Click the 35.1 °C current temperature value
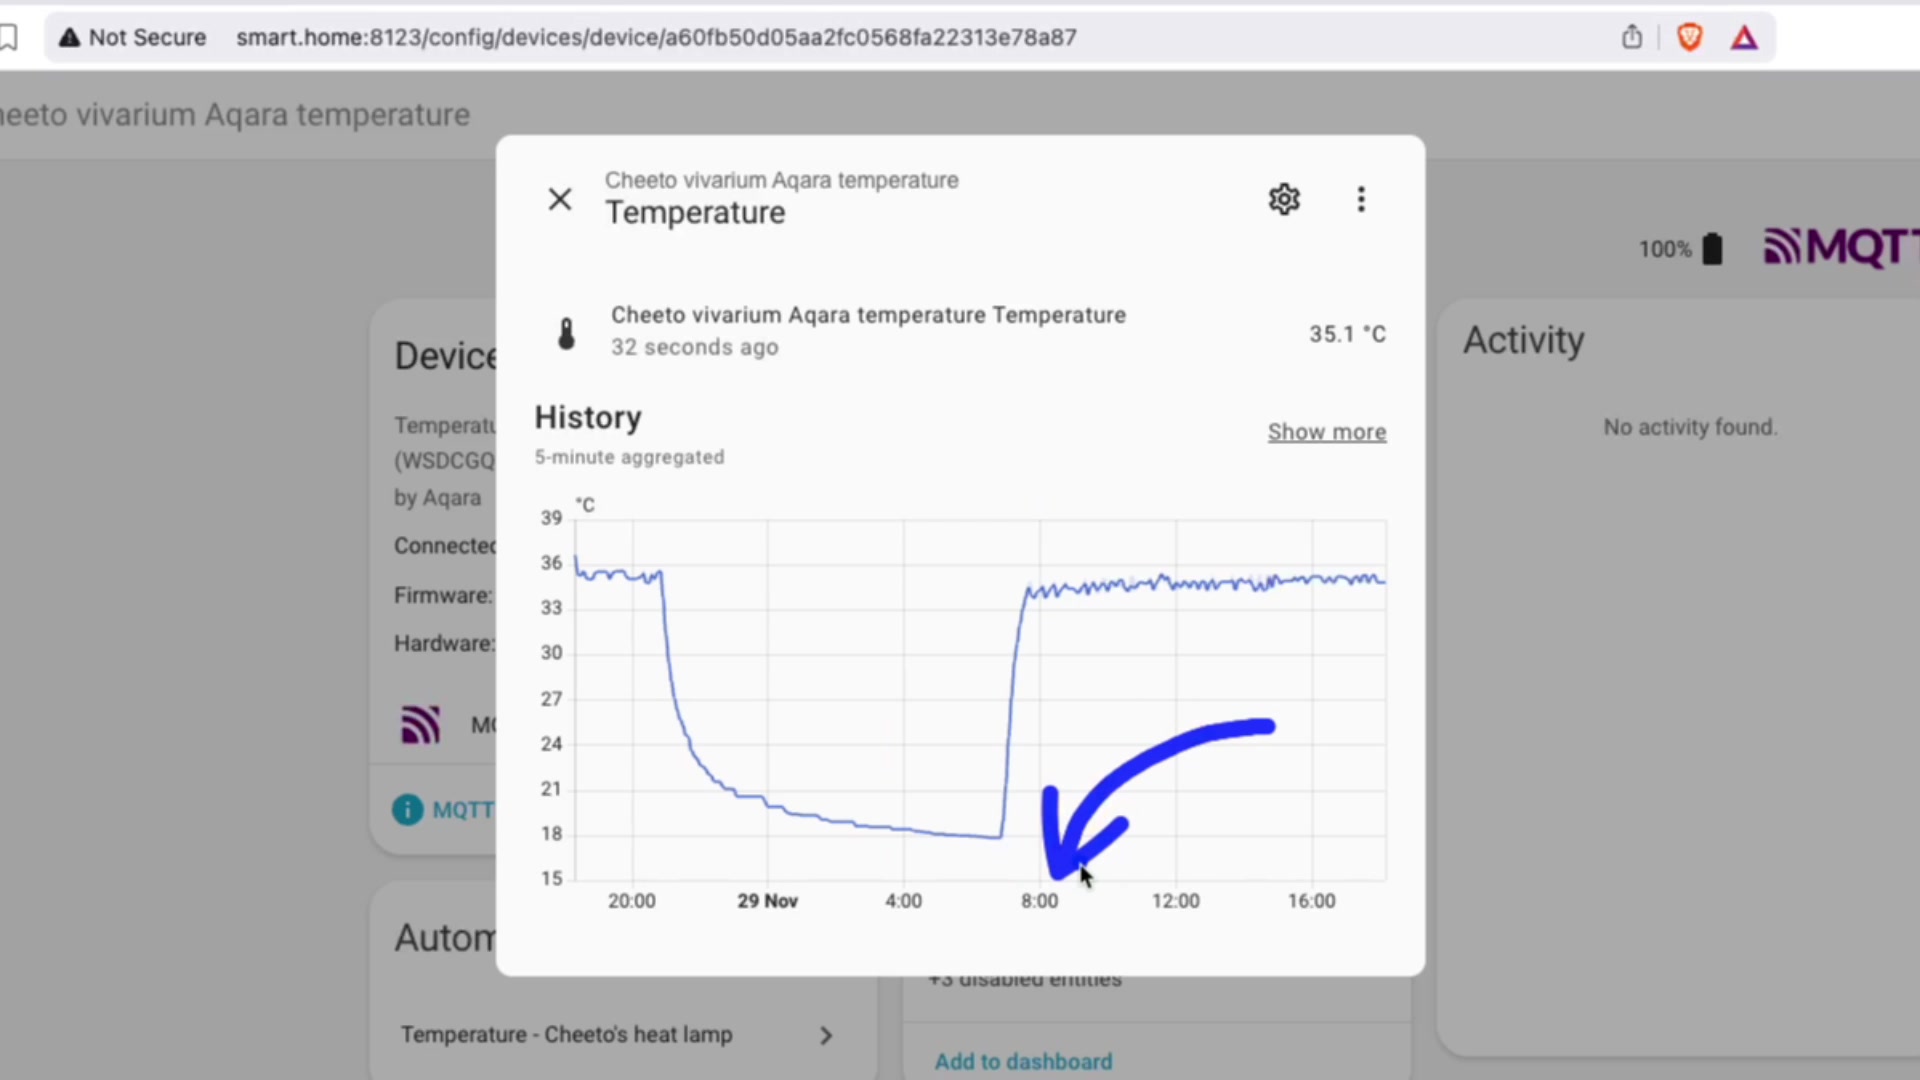Image resolution: width=1920 pixels, height=1080 pixels. pos(1346,334)
